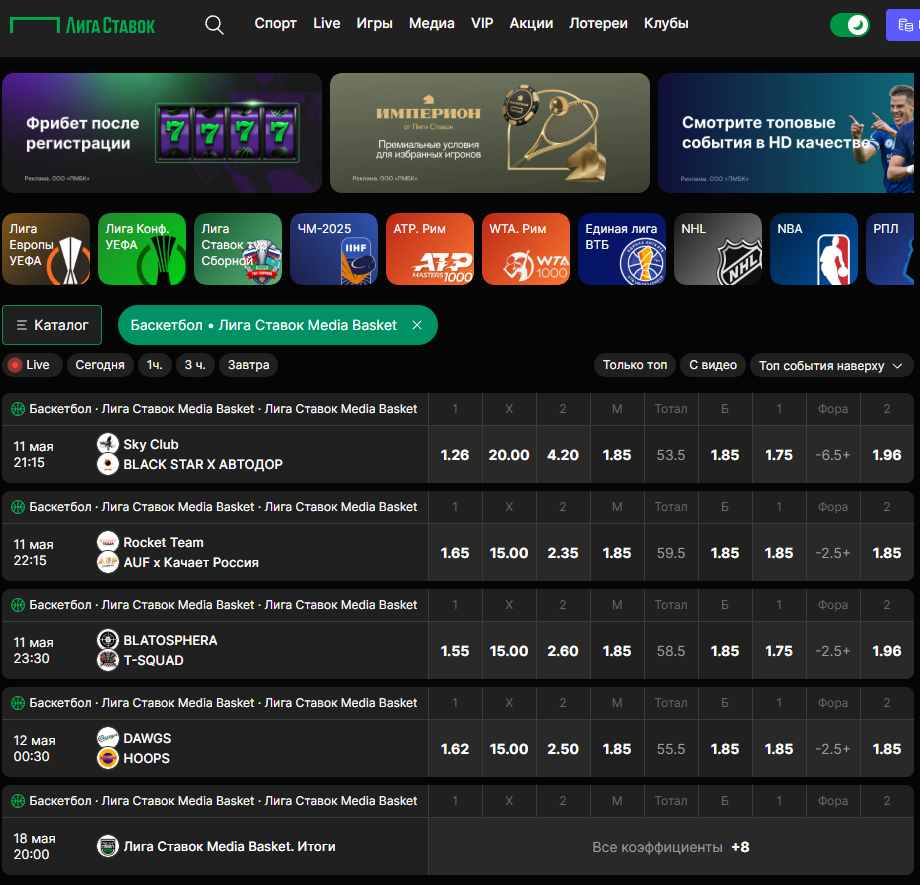Open the Игры menu item
920x885 pixels.
374,23
